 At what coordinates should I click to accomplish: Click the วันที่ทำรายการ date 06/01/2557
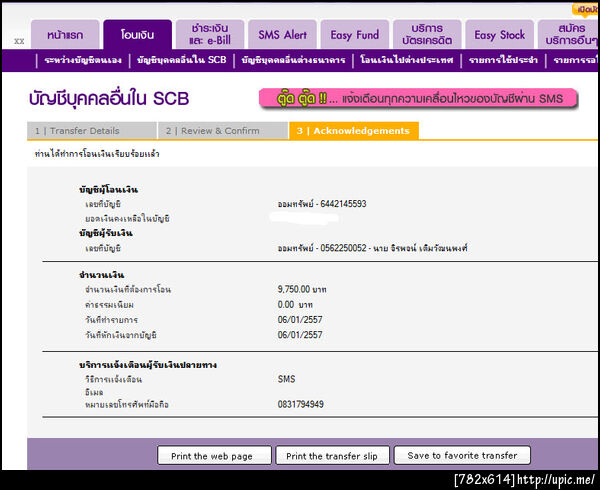click(x=300, y=320)
